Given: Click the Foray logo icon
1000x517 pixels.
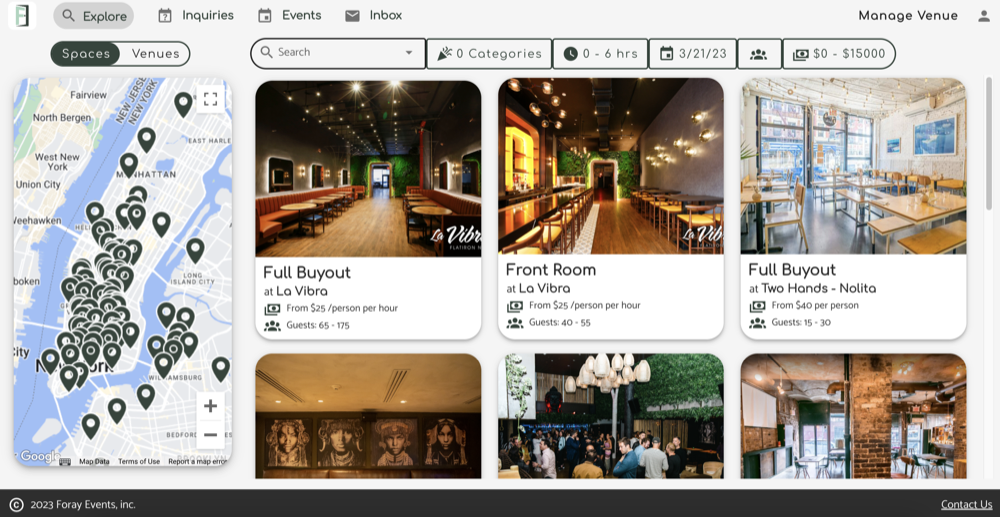Looking at the screenshot, I should pyautogui.click(x=22, y=16).
